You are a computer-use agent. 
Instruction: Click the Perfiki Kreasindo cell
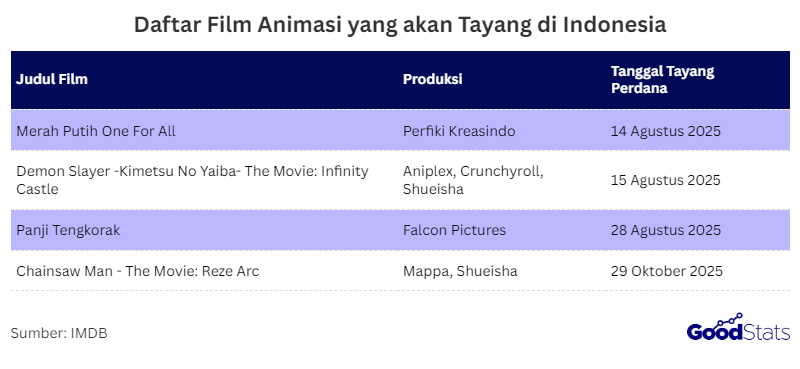[459, 131]
